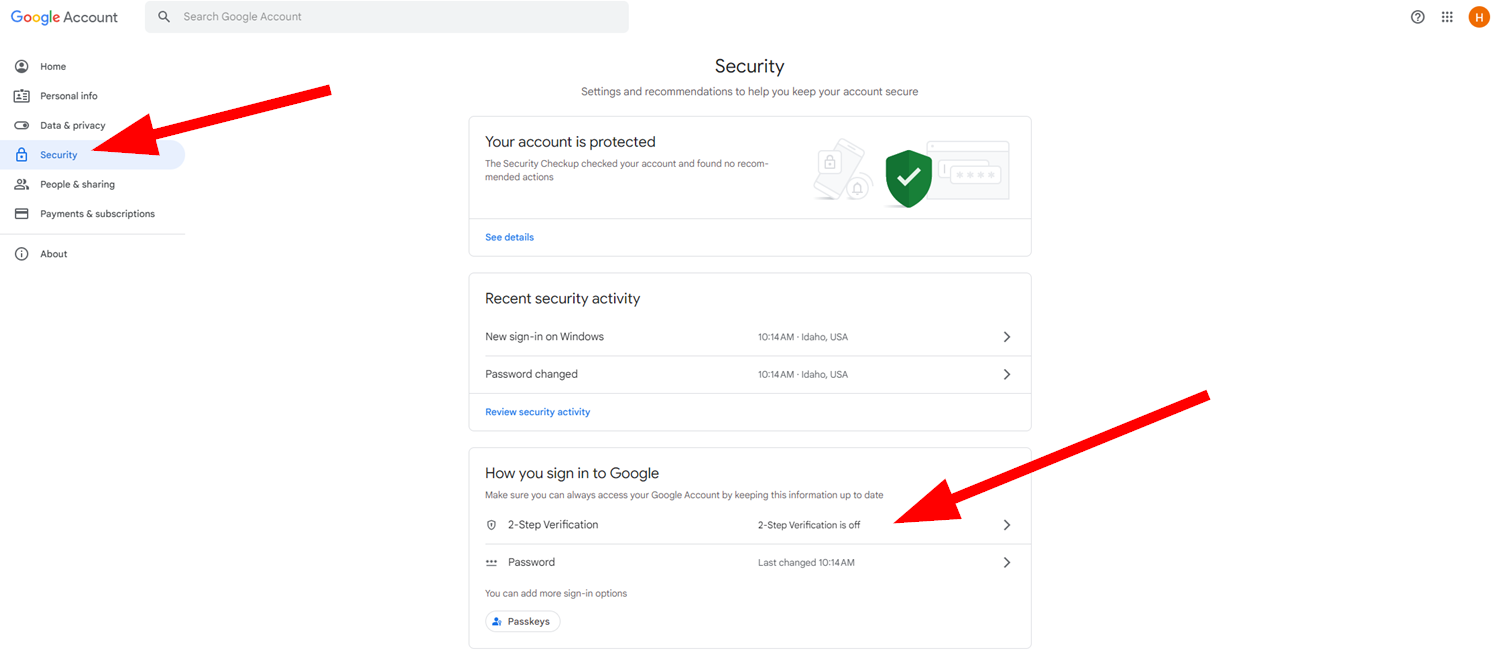Click the People & sharing icon
1500x656 pixels.
tap(21, 184)
